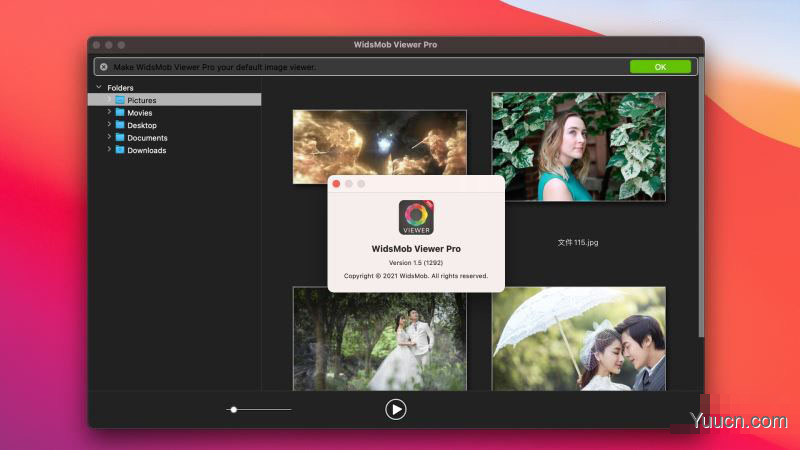Start the slideshow with the play button

396,408
